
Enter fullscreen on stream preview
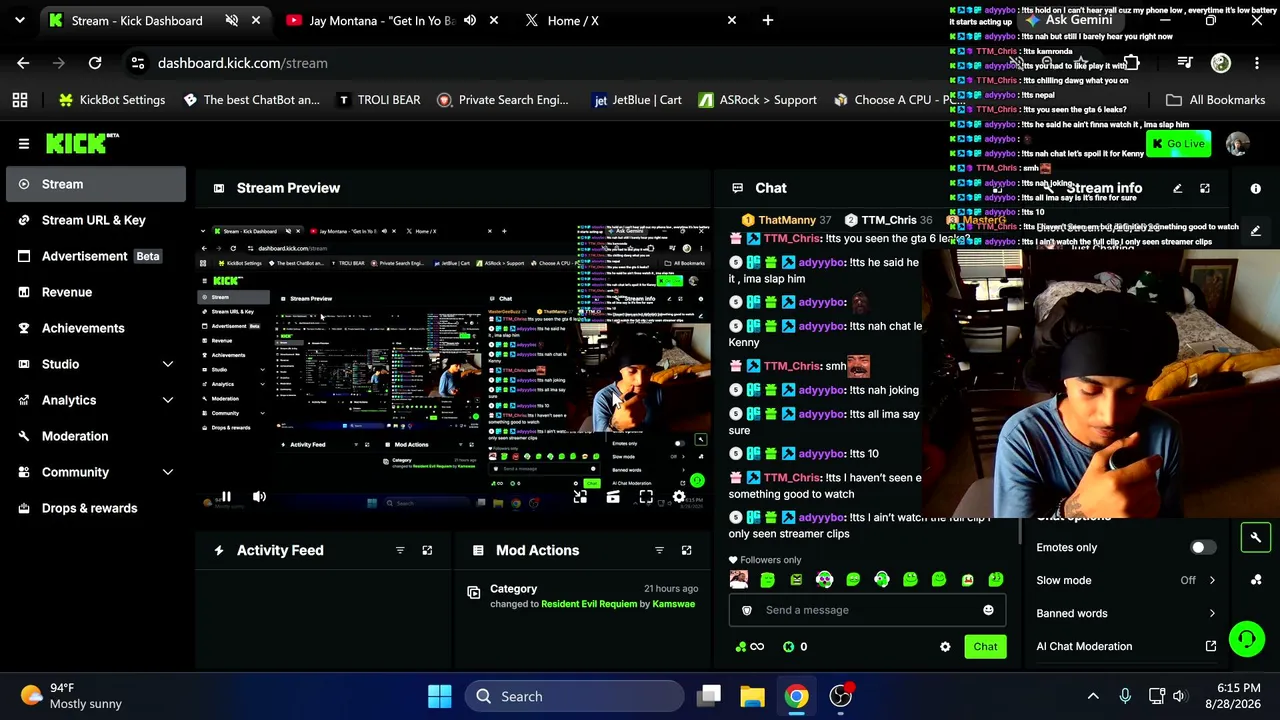[x=646, y=497]
